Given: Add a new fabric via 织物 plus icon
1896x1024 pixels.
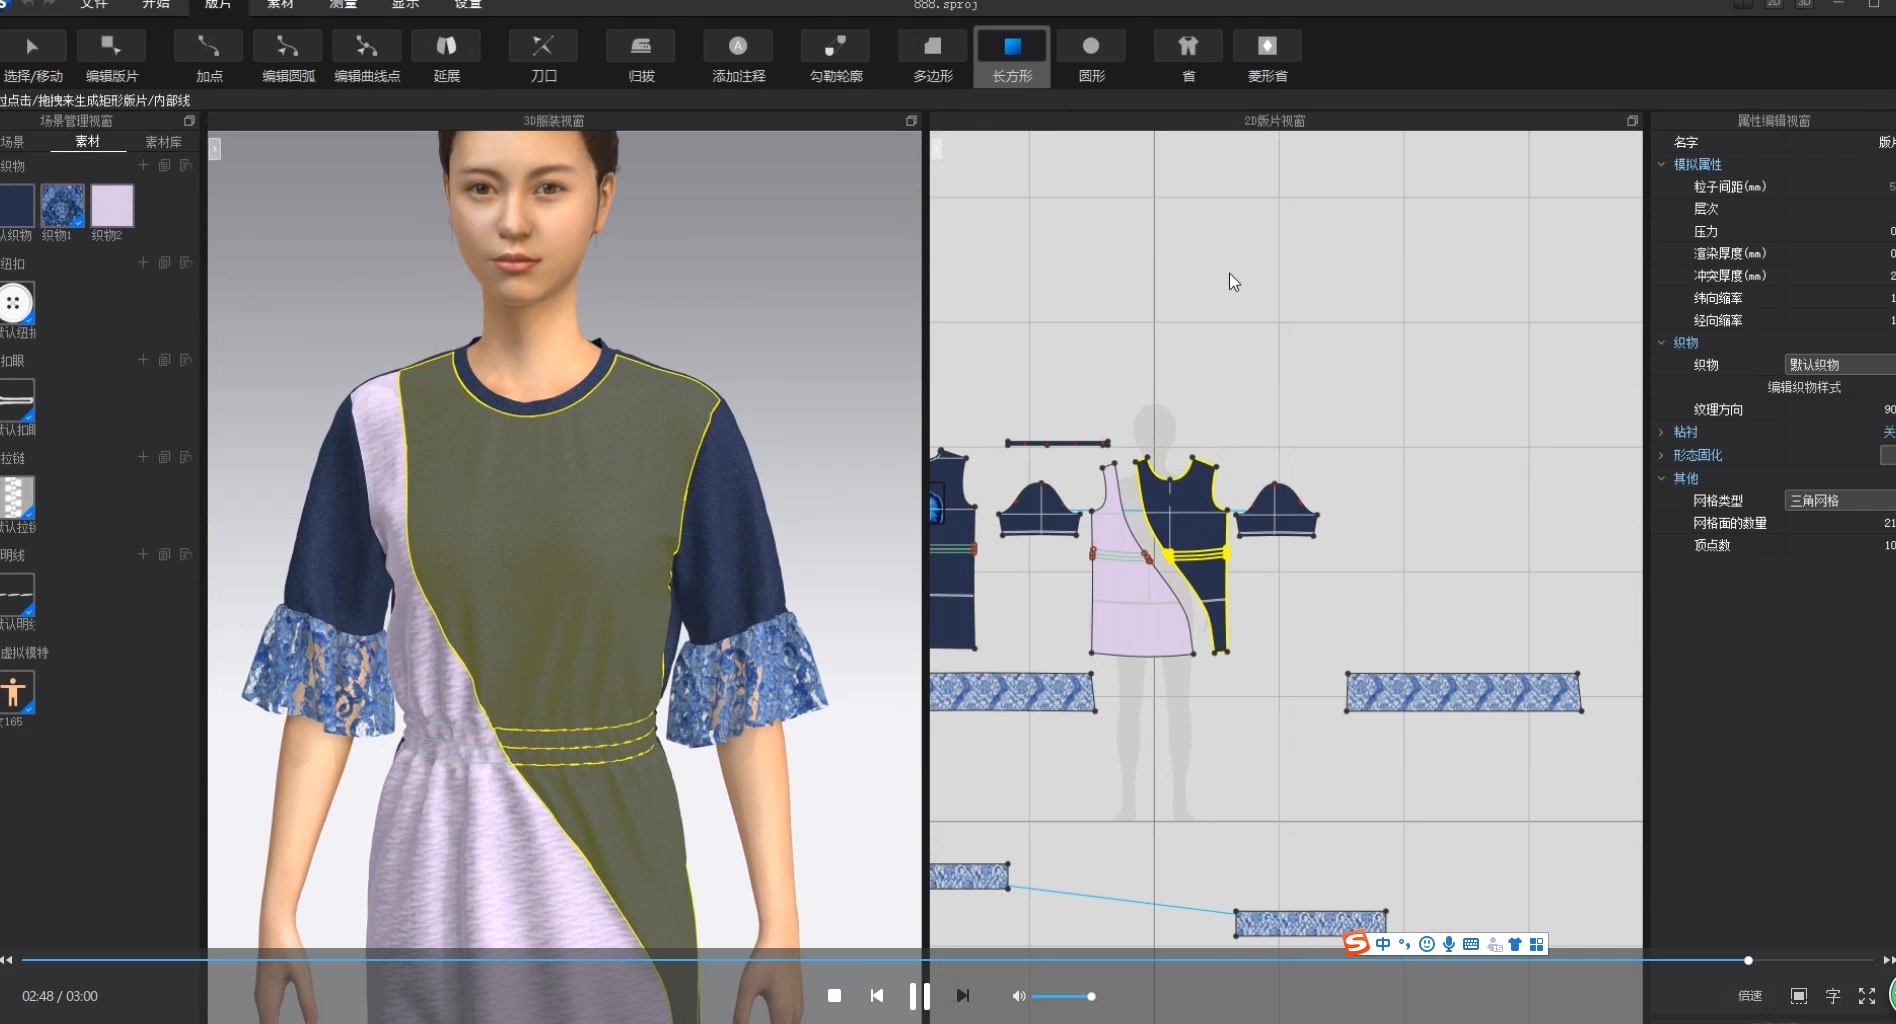Looking at the screenshot, I should tap(143, 165).
